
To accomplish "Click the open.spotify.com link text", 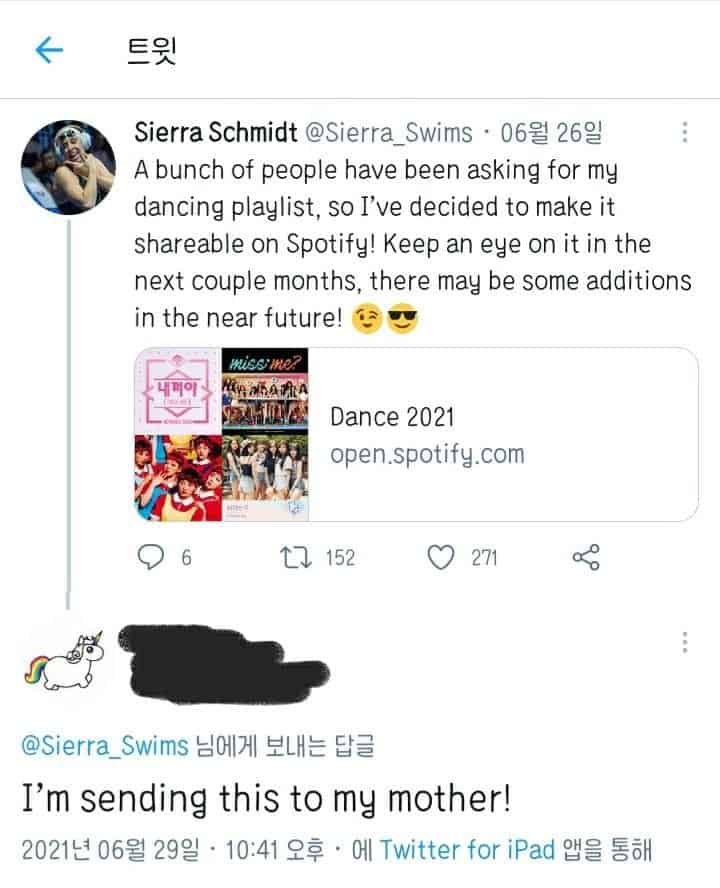I will click(x=427, y=454).
